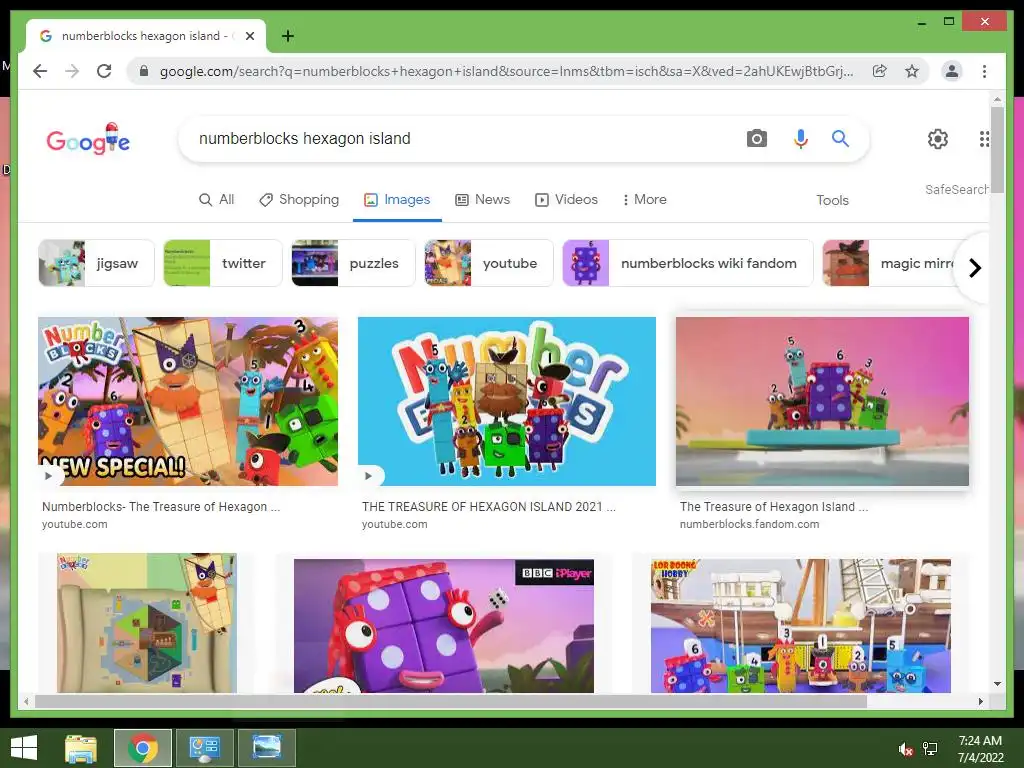Open the Control Panel taskbar icon
This screenshot has height=768, width=1024.
point(204,748)
